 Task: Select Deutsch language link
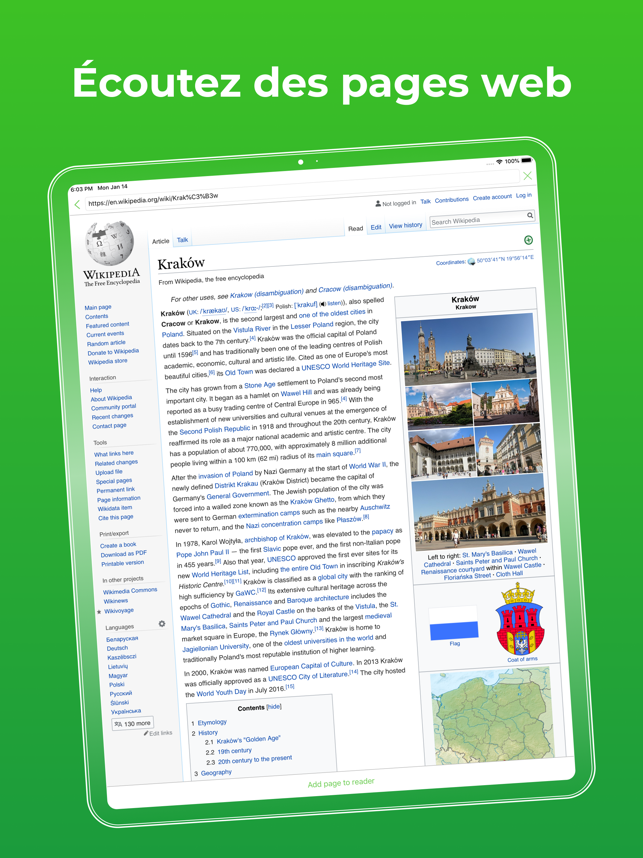coord(118,648)
